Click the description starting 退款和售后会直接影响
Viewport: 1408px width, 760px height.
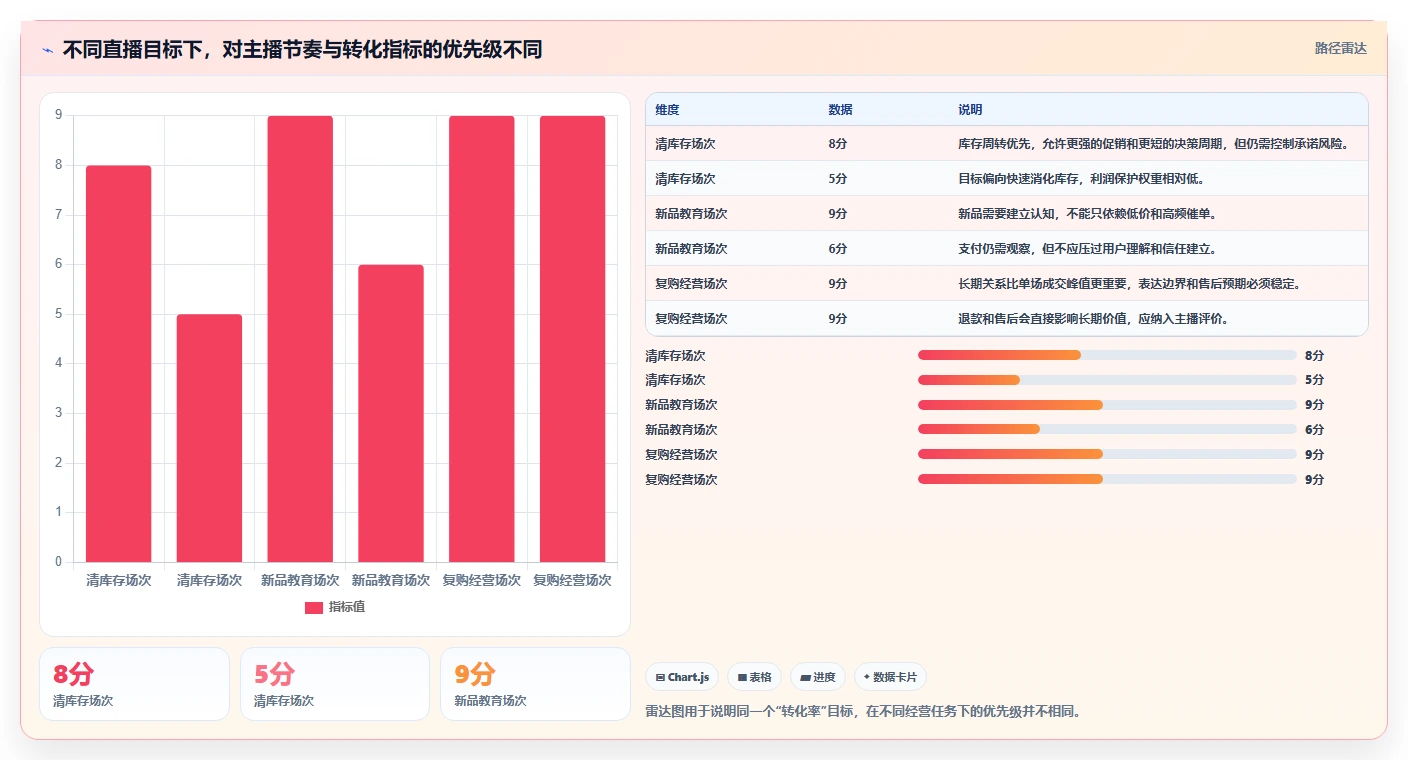point(1093,319)
